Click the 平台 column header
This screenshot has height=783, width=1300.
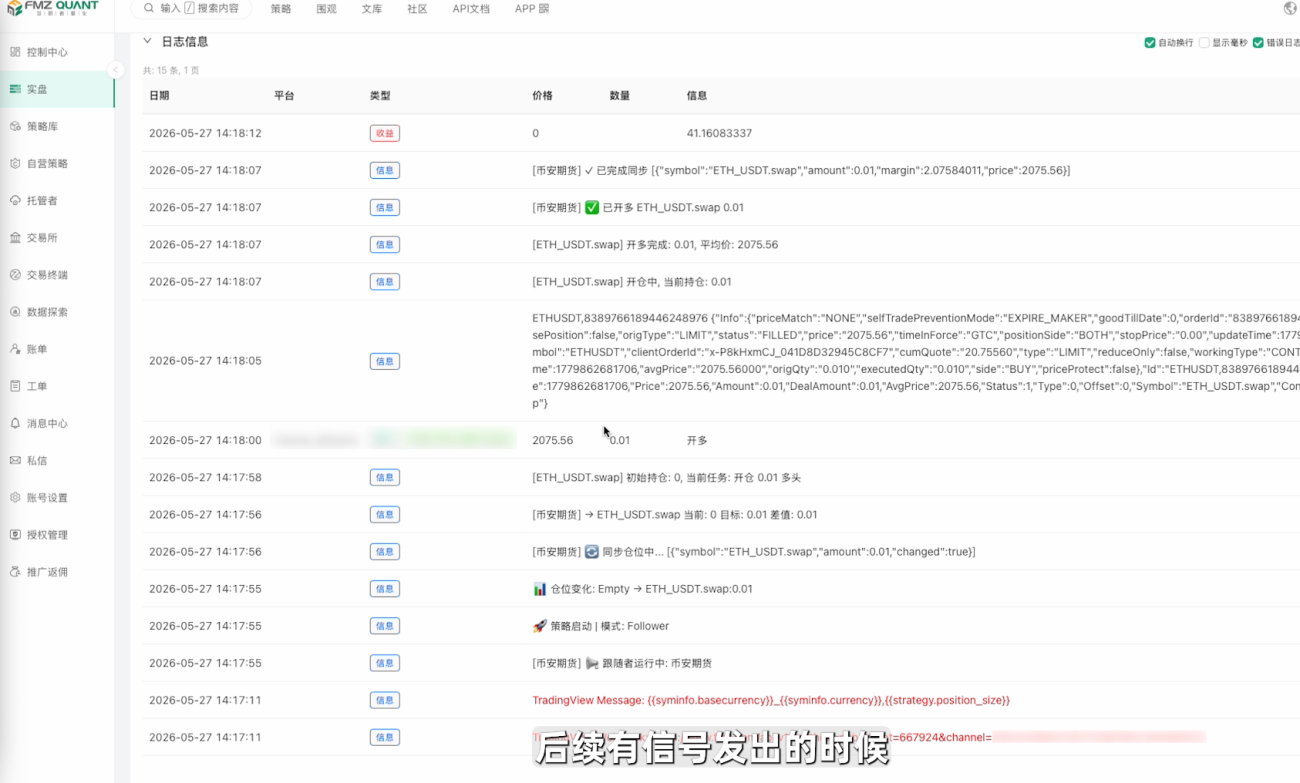coord(284,96)
